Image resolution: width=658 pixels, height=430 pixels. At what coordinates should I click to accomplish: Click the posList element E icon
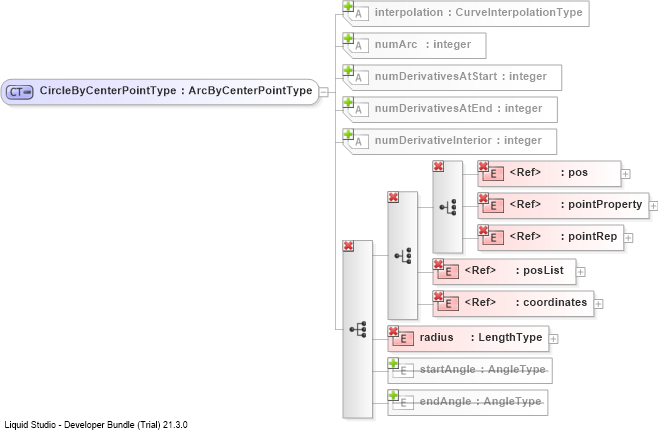448,272
